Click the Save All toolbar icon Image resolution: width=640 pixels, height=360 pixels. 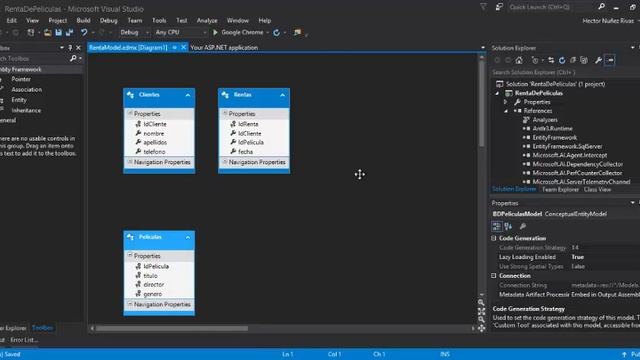pos(69,32)
